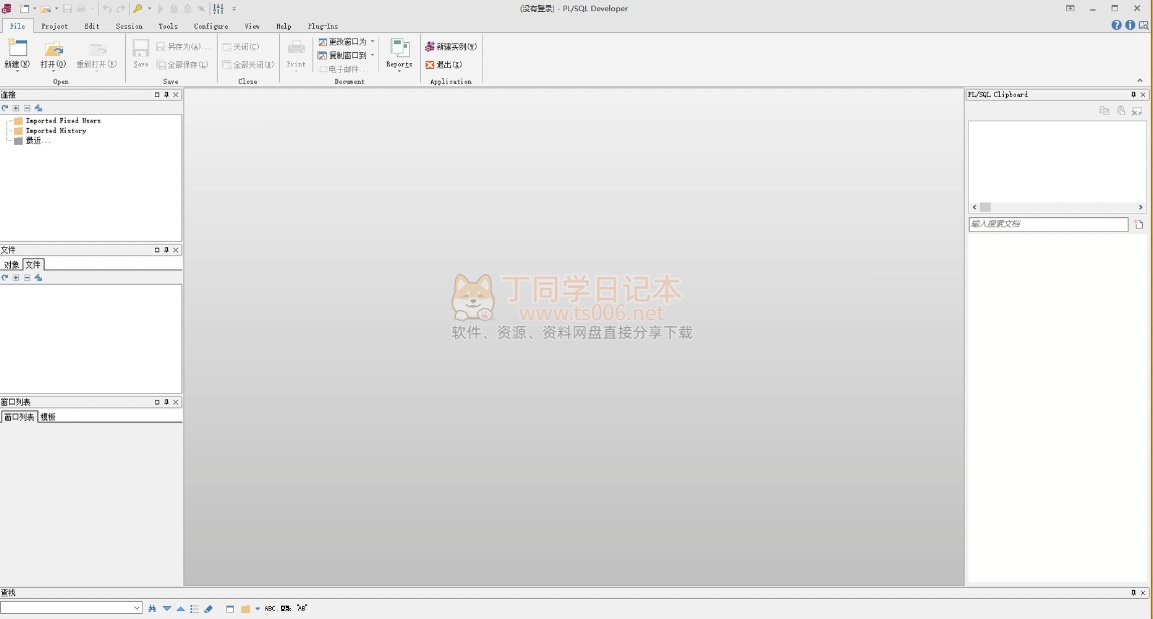Pin the window list (窗口列表) panel
1153x619 pixels.
(166, 402)
